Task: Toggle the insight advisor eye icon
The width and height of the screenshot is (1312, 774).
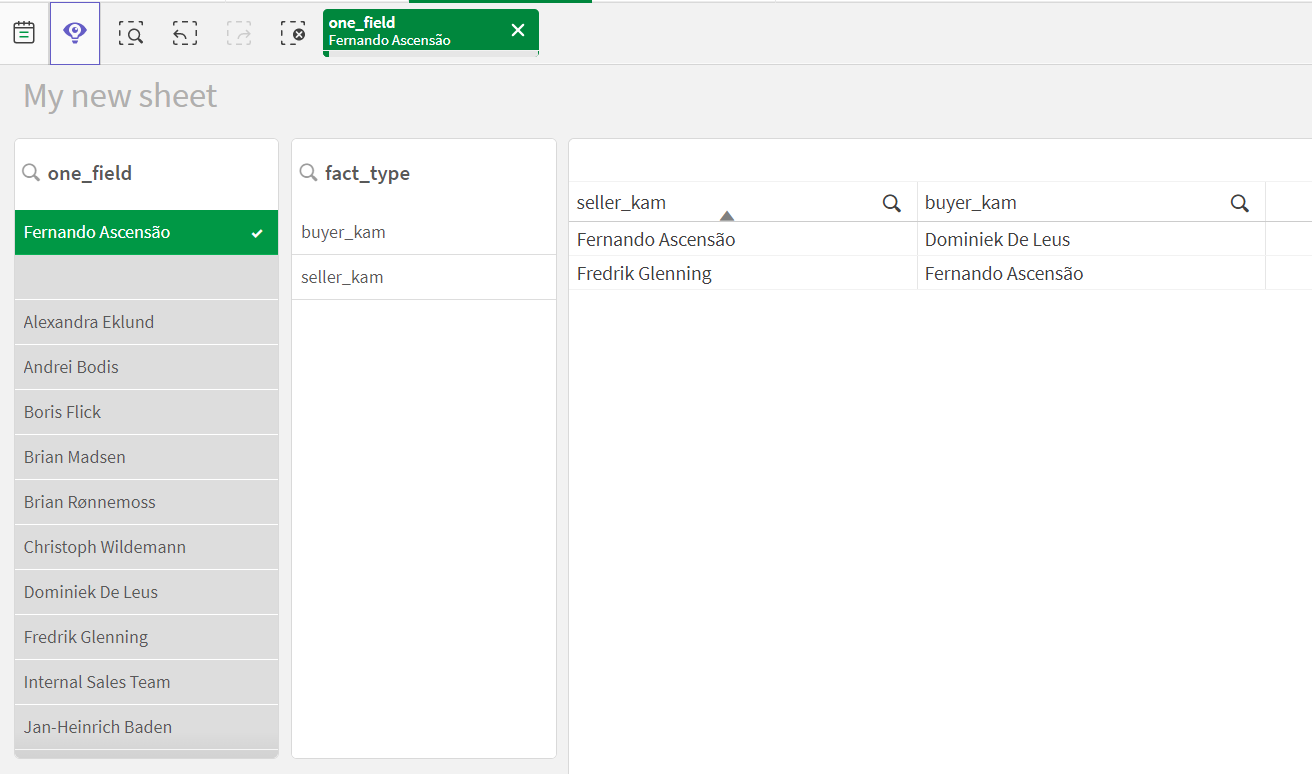Action: click(75, 33)
